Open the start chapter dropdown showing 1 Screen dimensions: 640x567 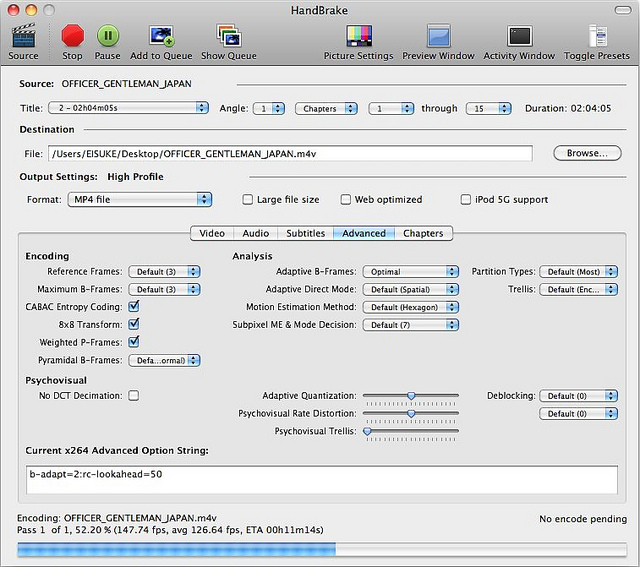tap(391, 109)
